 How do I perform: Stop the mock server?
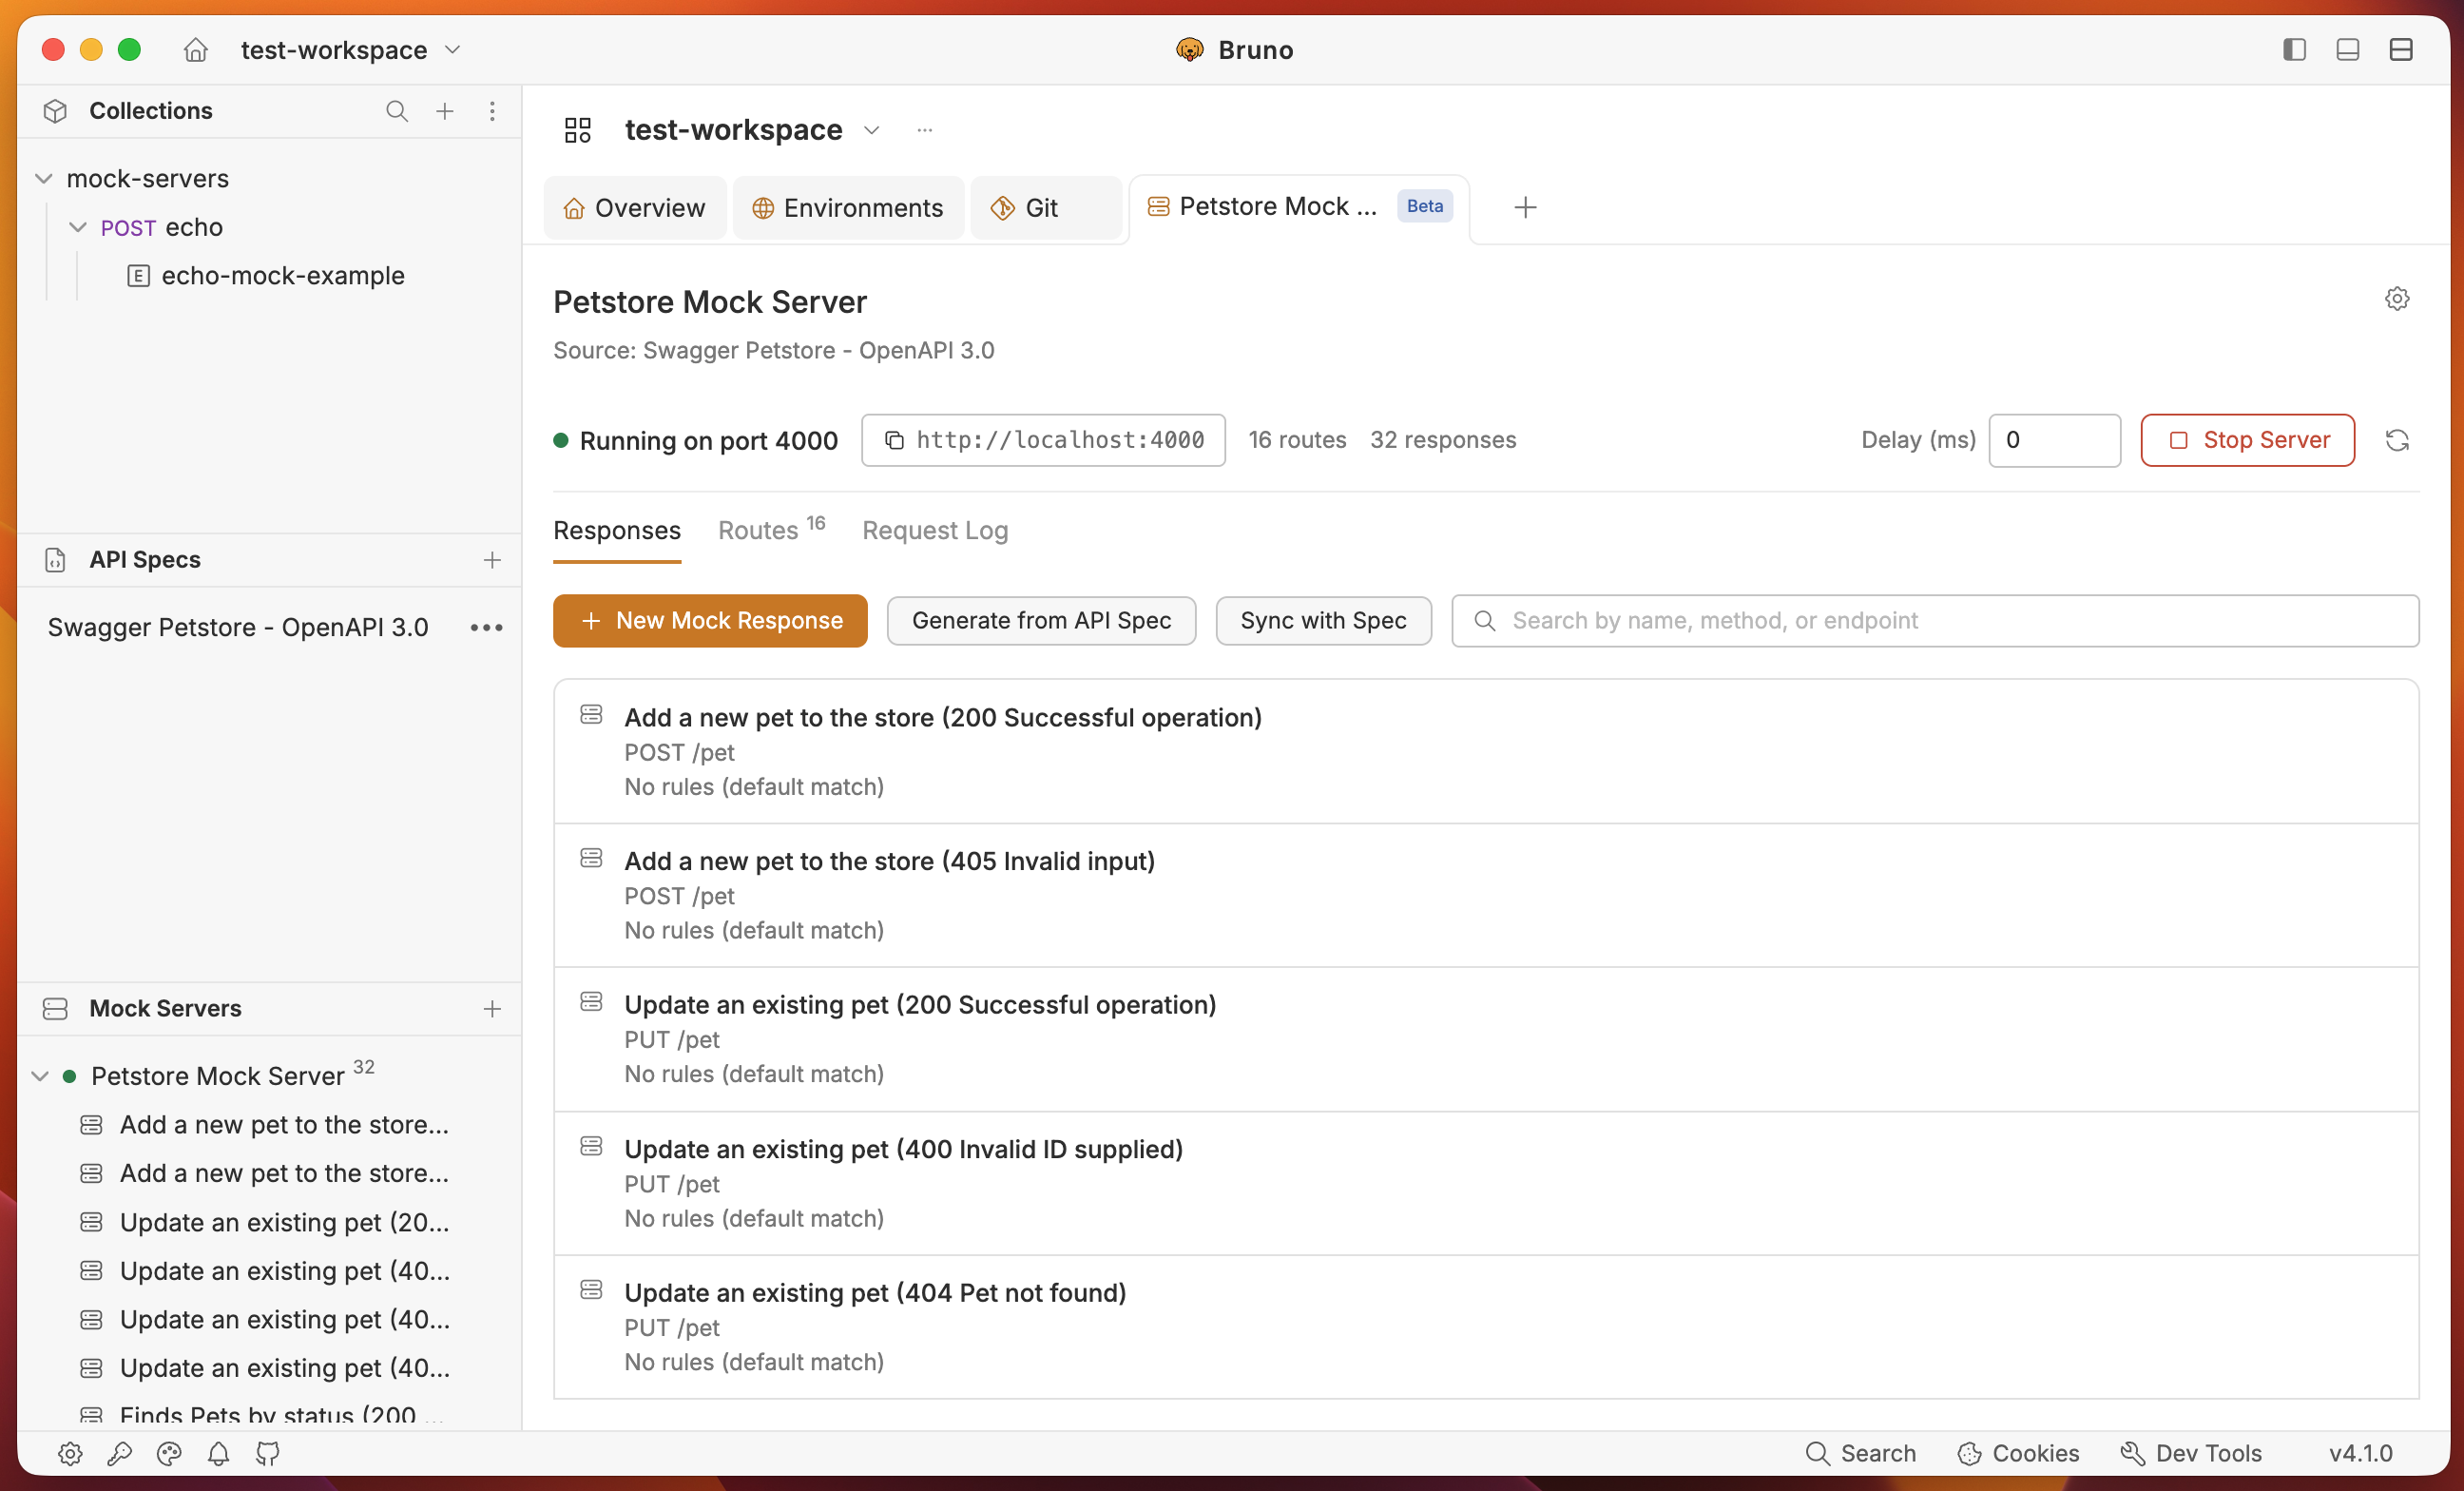[x=2247, y=440]
